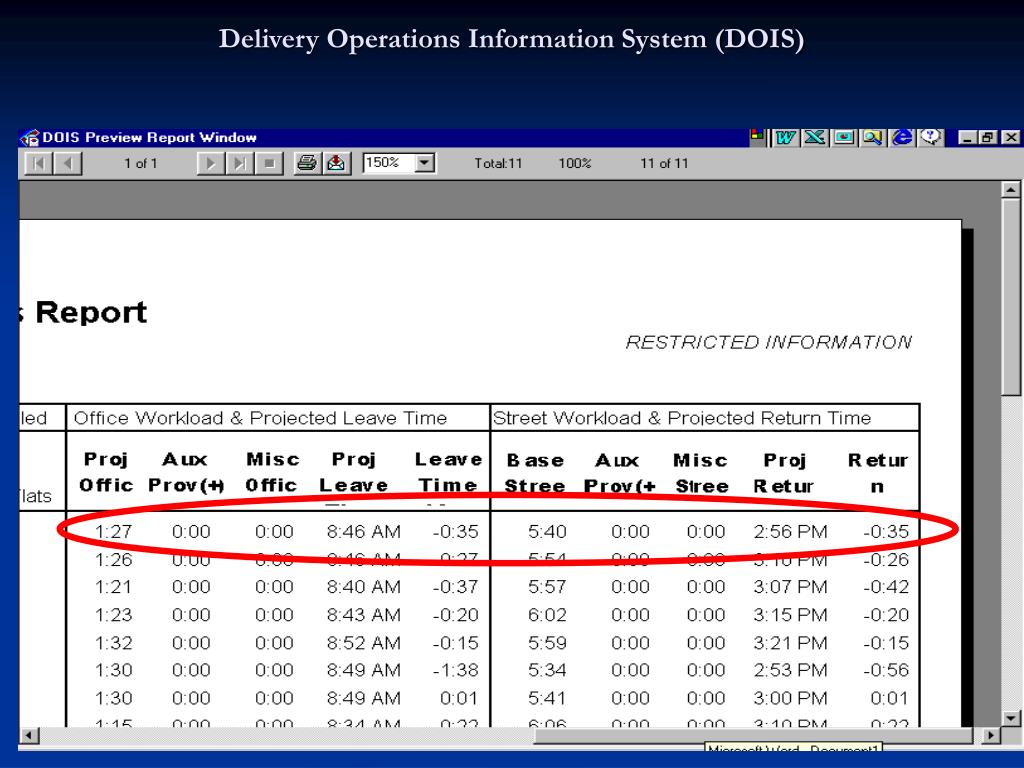Select the '8:43 AM' cell
The image size is (1024, 768).
364,615
